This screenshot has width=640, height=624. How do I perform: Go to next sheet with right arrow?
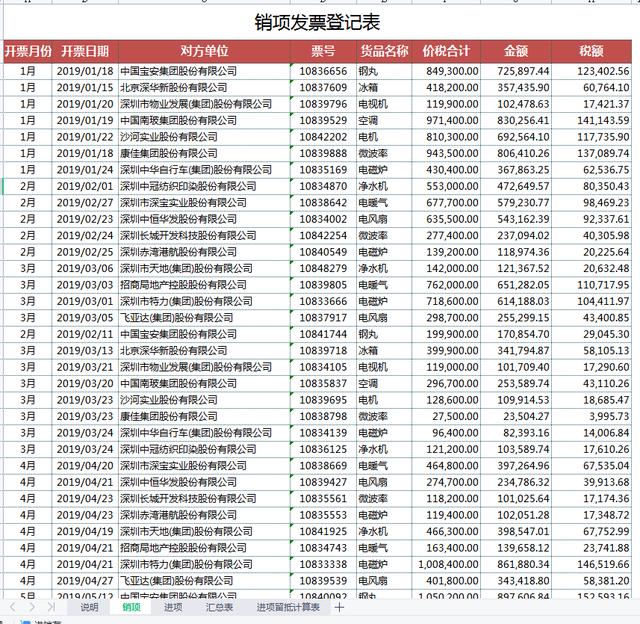[x=32, y=607]
